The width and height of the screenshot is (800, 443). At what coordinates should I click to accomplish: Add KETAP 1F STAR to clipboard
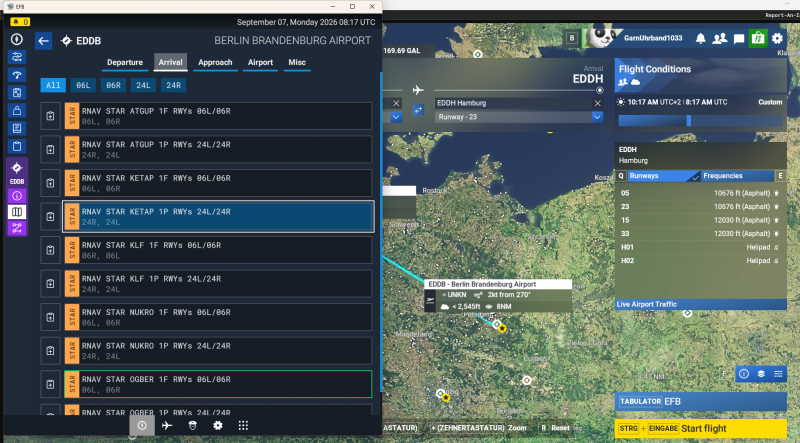coord(51,183)
